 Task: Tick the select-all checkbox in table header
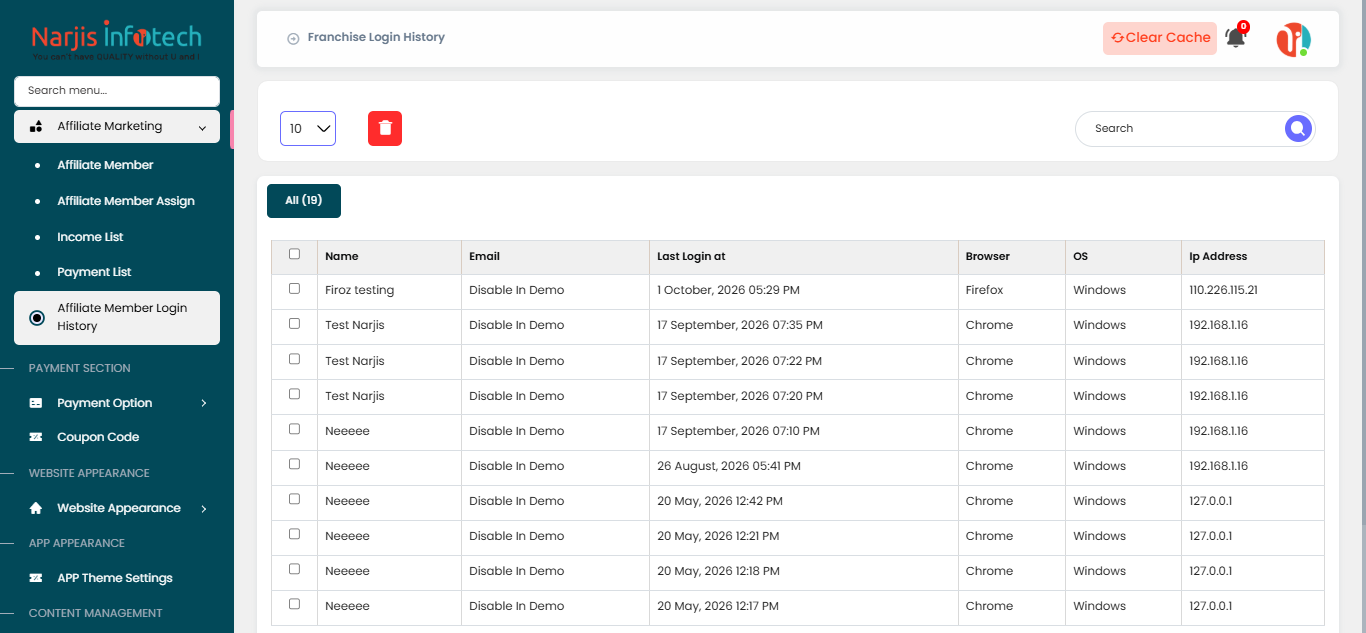click(x=294, y=254)
